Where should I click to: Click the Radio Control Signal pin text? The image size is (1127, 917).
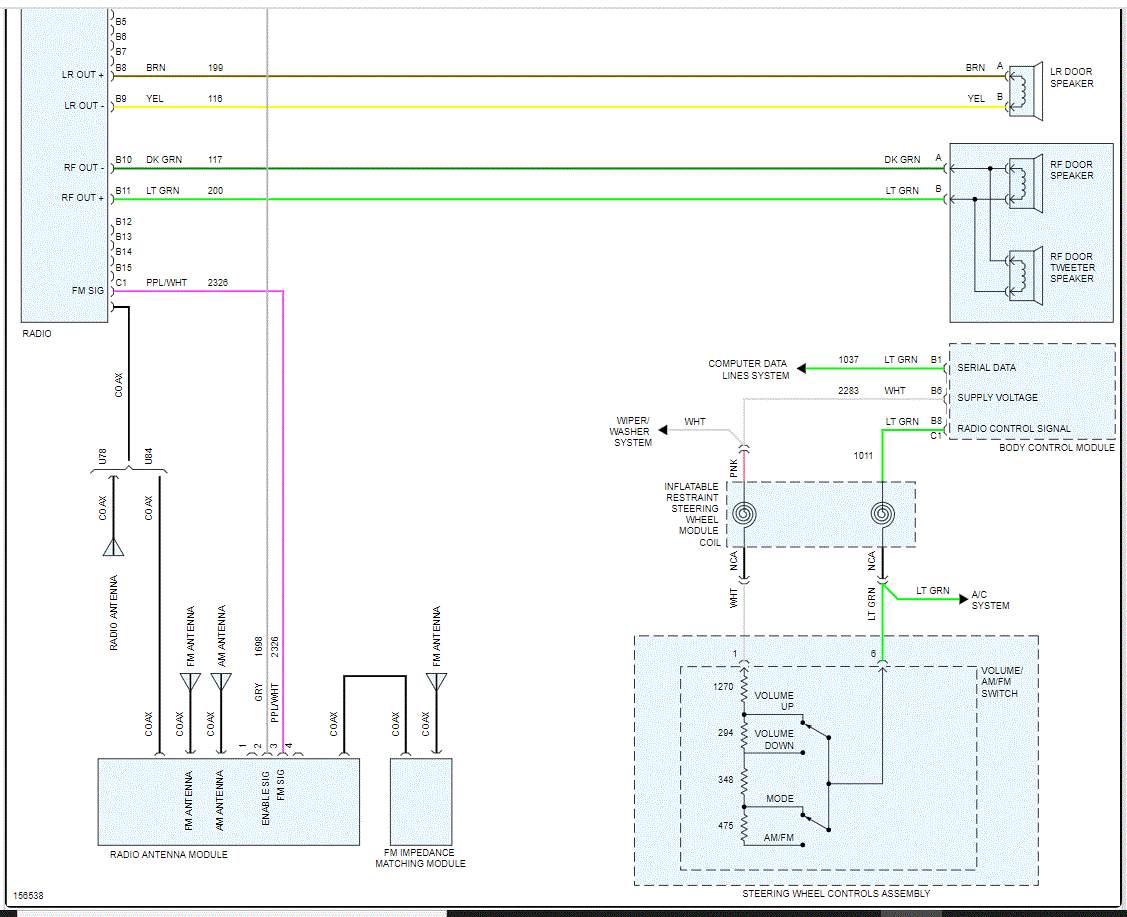point(1013,429)
